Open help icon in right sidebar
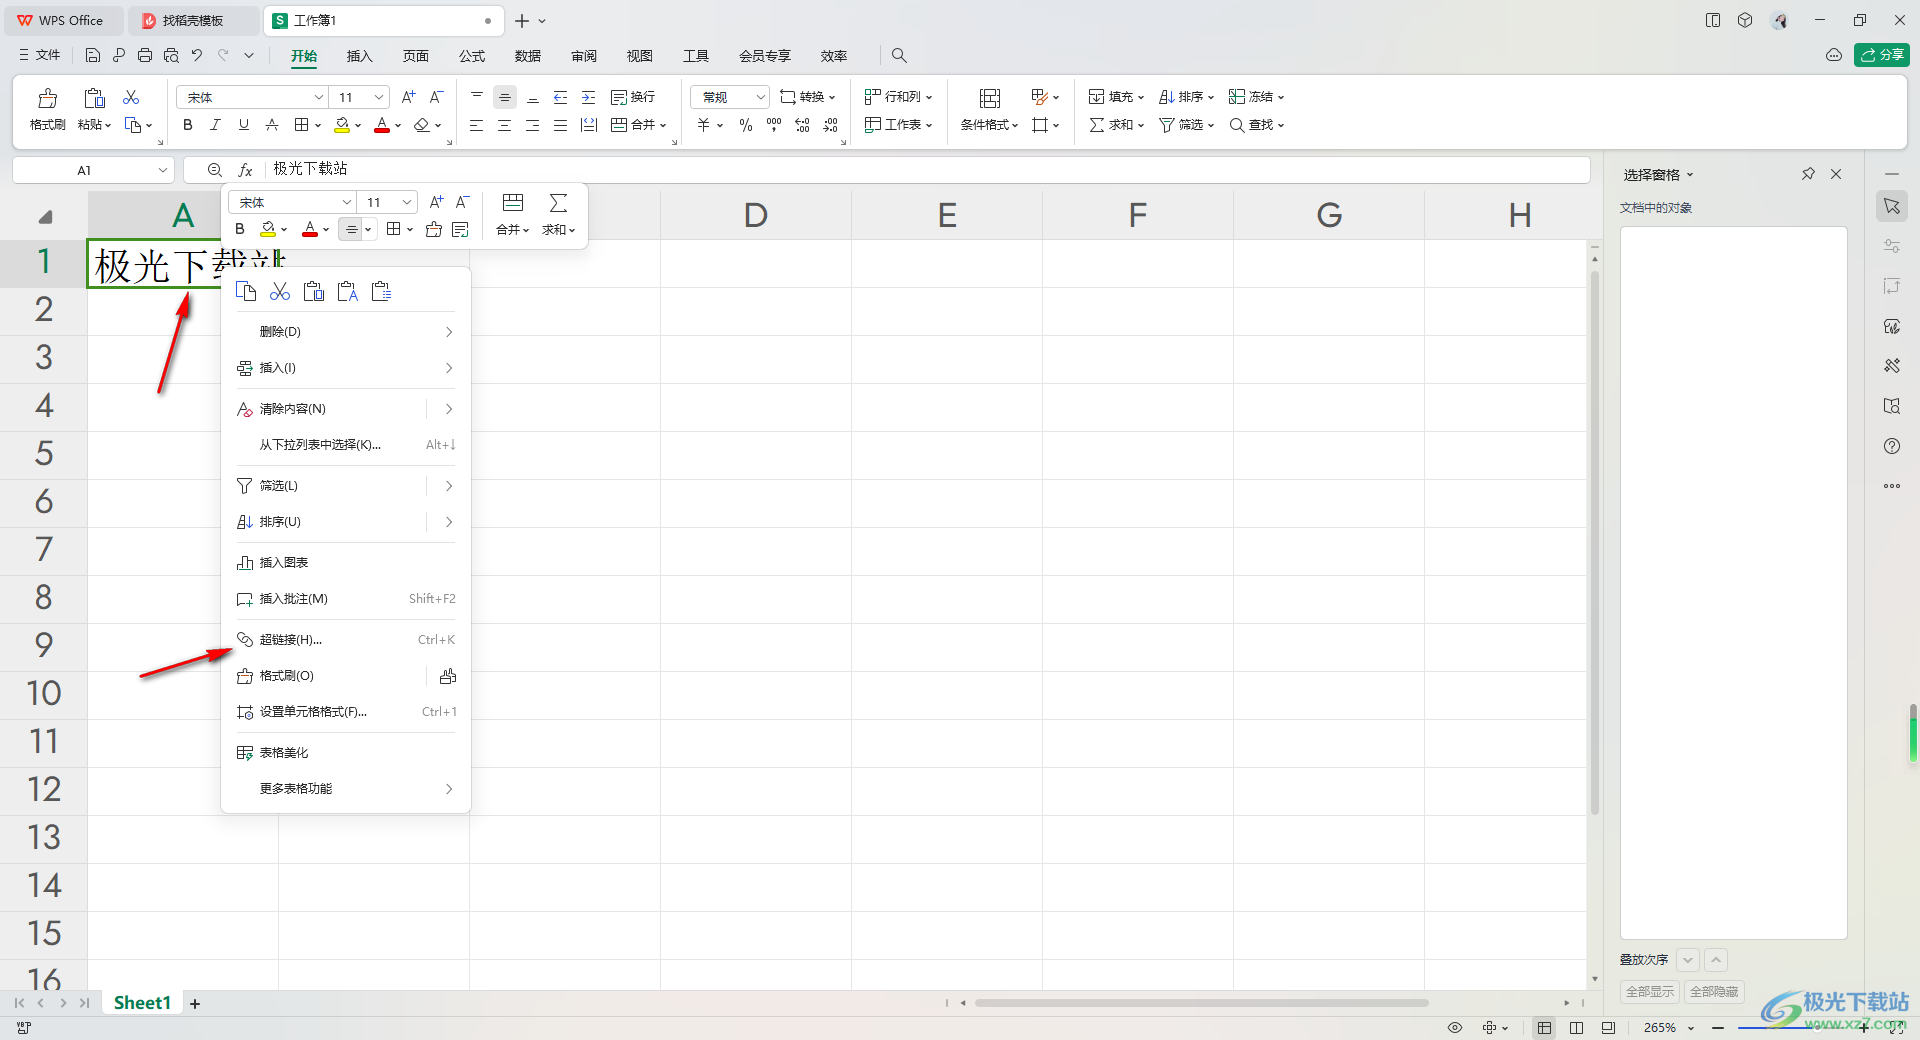 [x=1892, y=446]
